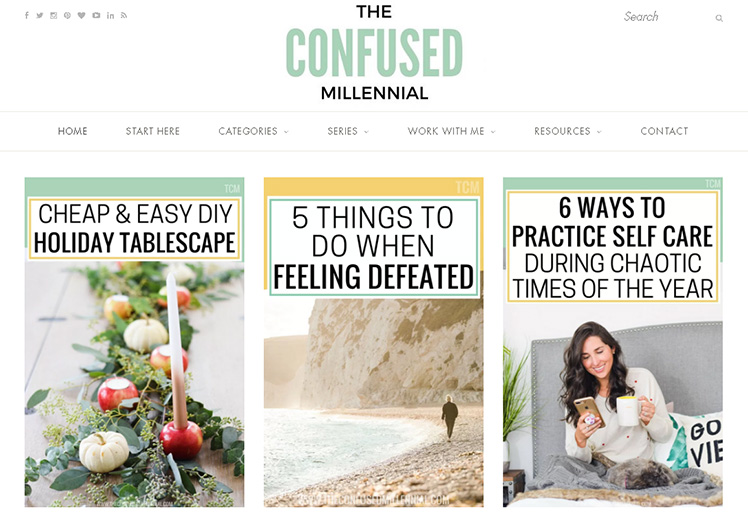748x517 pixels.
Task: Open the Feeling Defeated post thumbnail
Action: [374, 342]
